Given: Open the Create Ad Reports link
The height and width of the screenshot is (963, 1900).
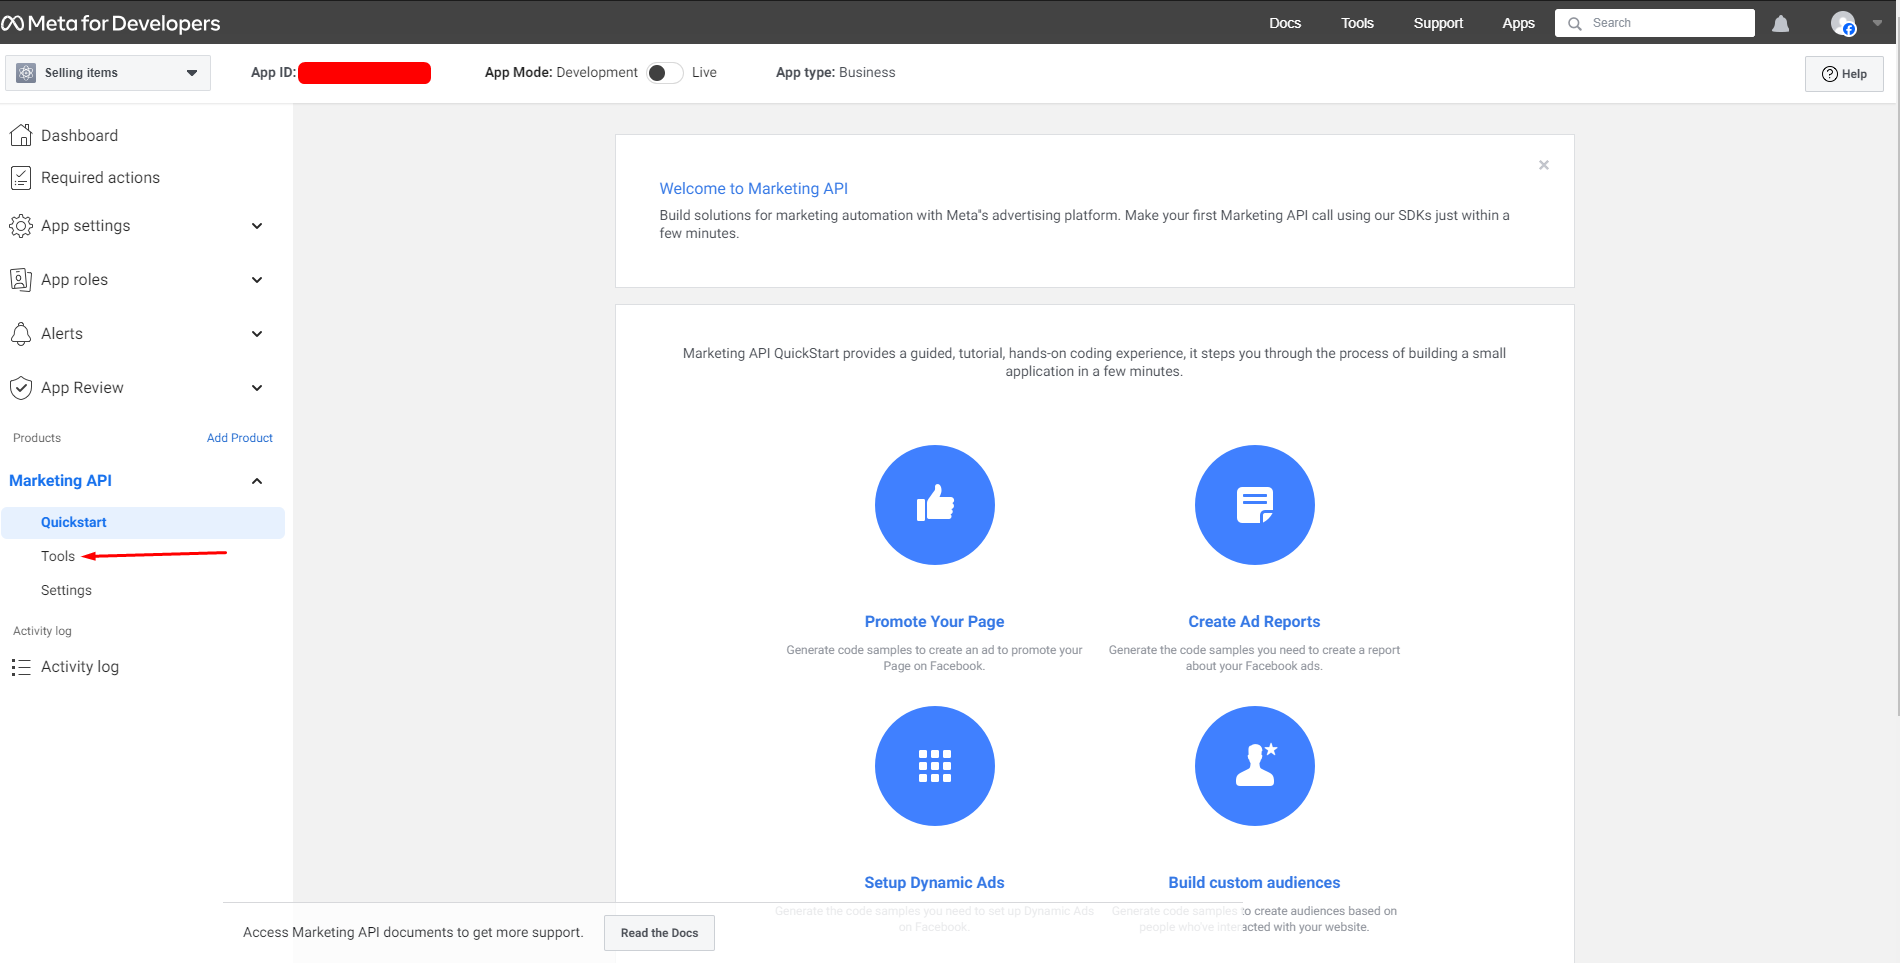Looking at the screenshot, I should [x=1254, y=622].
